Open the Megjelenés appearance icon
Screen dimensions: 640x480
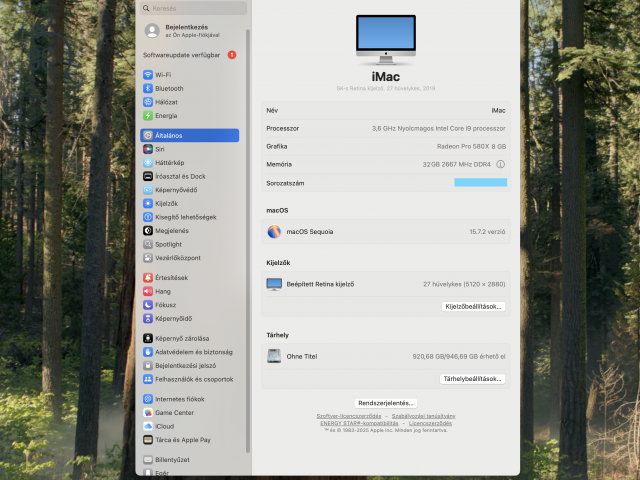point(148,231)
